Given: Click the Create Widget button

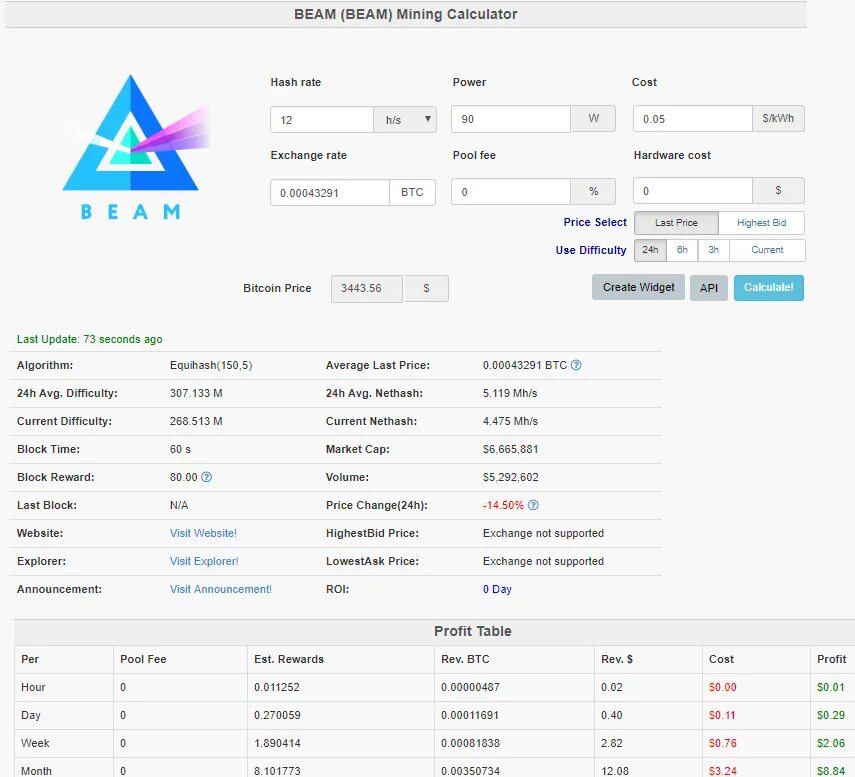Looking at the screenshot, I should [639, 287].
